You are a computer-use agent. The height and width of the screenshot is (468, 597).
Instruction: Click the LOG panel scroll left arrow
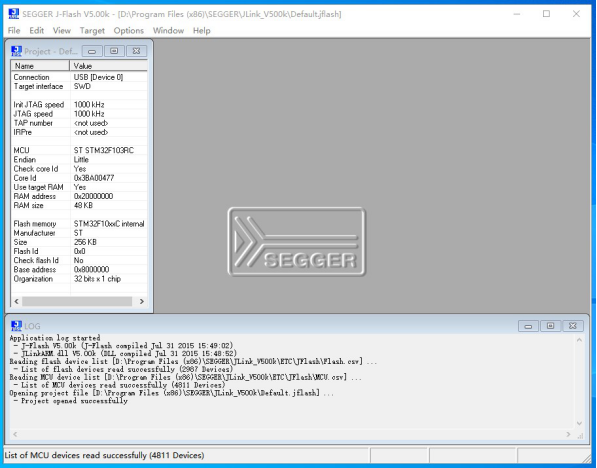point(15,434)
